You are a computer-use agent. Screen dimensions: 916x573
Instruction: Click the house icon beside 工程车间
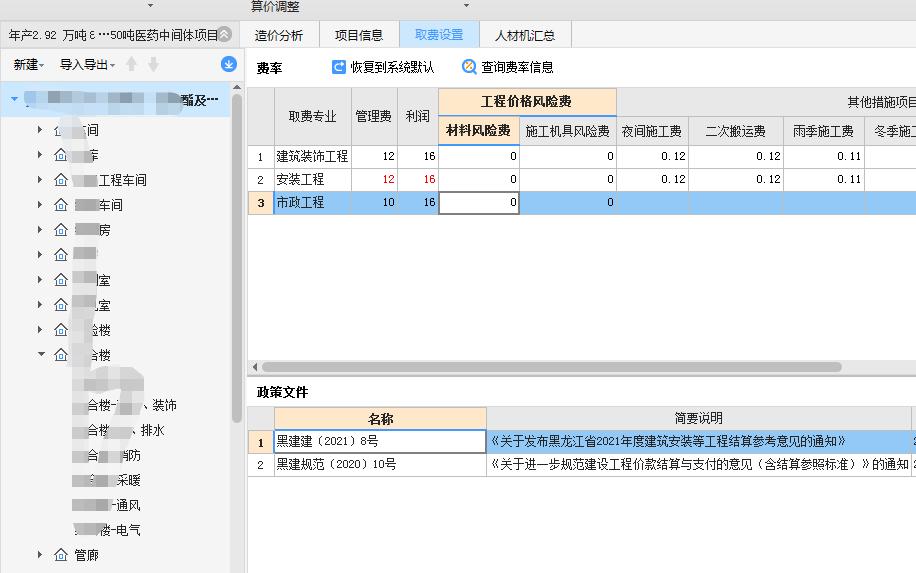(x=61, y=180)
